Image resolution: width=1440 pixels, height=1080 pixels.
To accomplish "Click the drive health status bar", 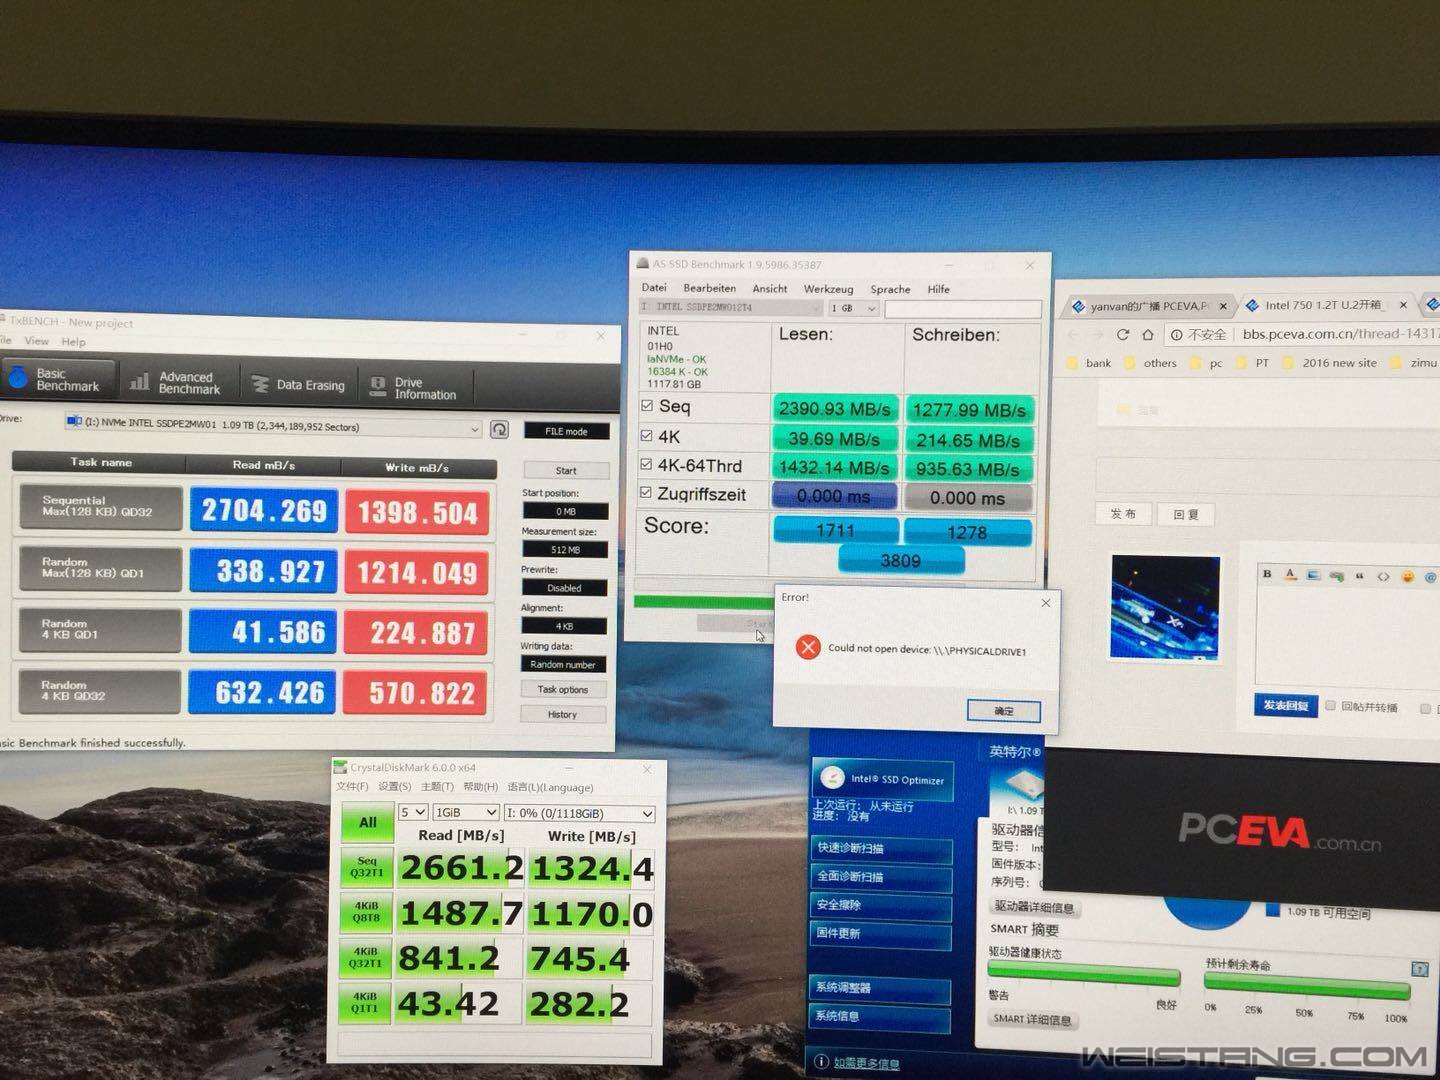I will 1083,975.
